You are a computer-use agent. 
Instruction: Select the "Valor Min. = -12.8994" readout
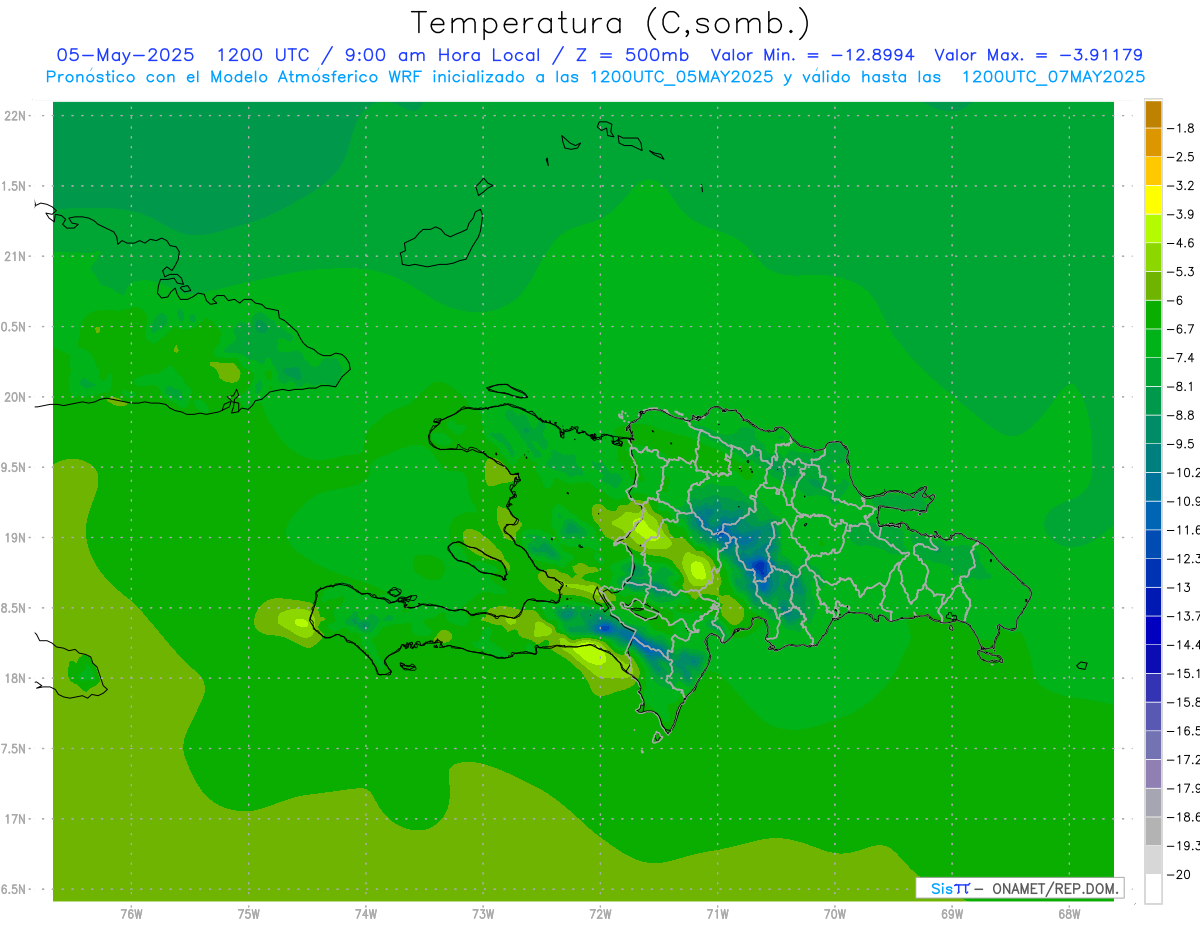[812, 55]
